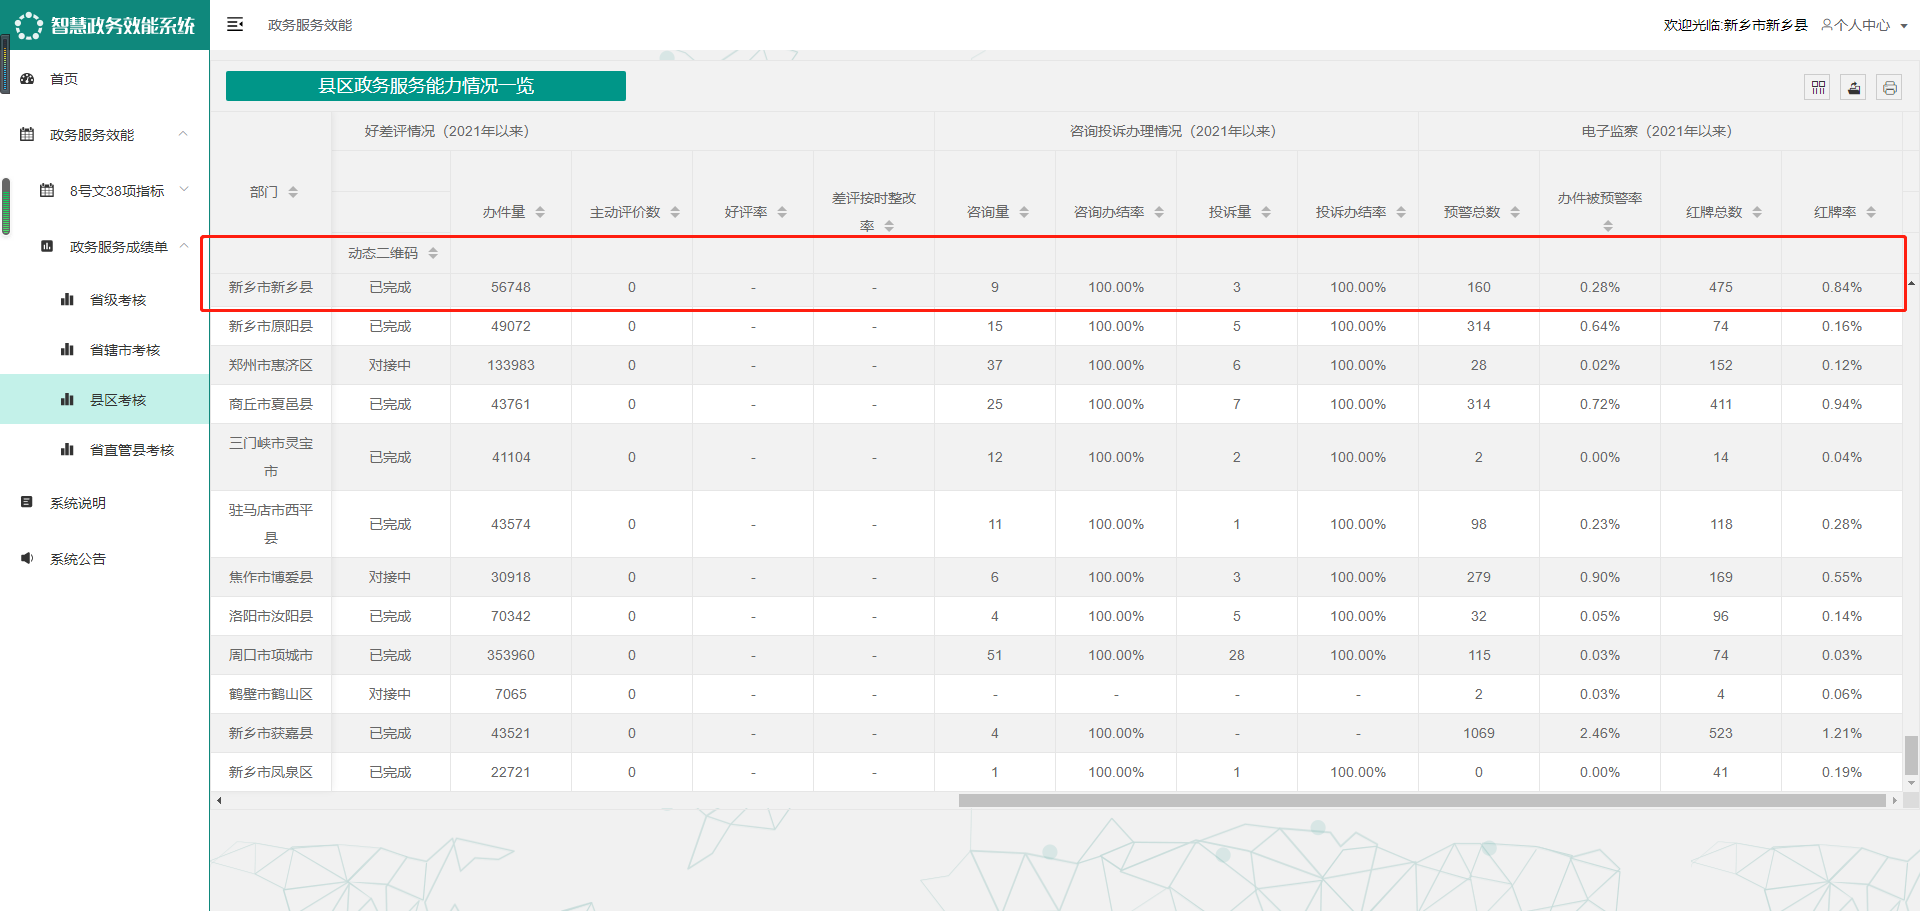Click the 智慧政务效能系统 logo icon
1920x911 pixels.
(28, 25)
